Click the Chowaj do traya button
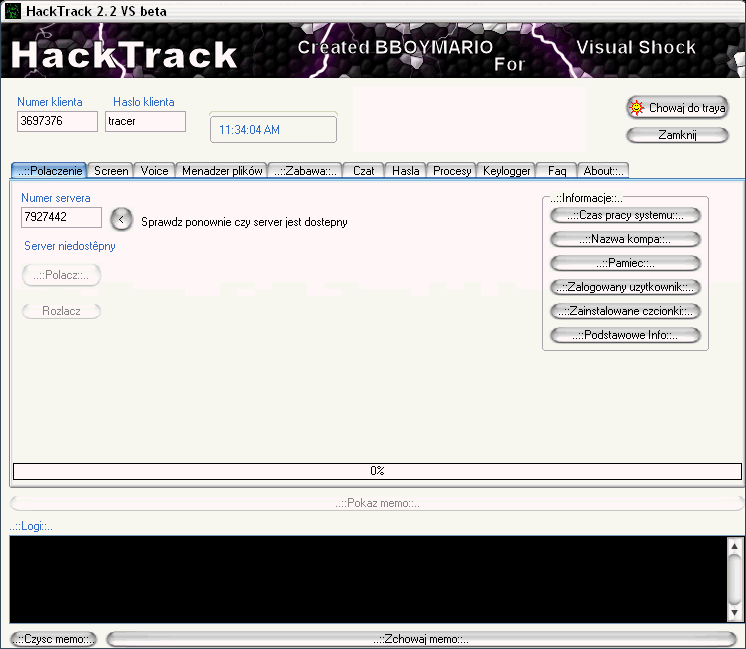 pyautogui.click(x=677, y=107)
